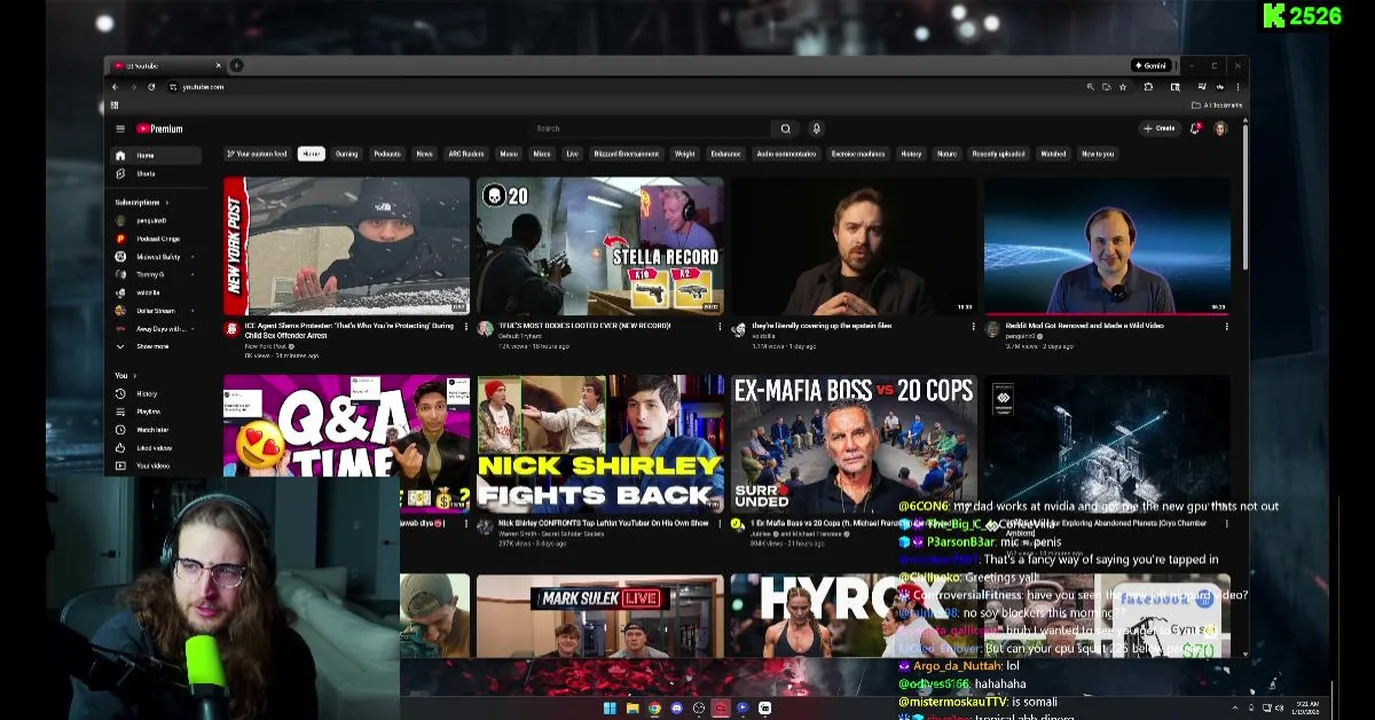Open the Windows Start menu

tap(610, 708)
